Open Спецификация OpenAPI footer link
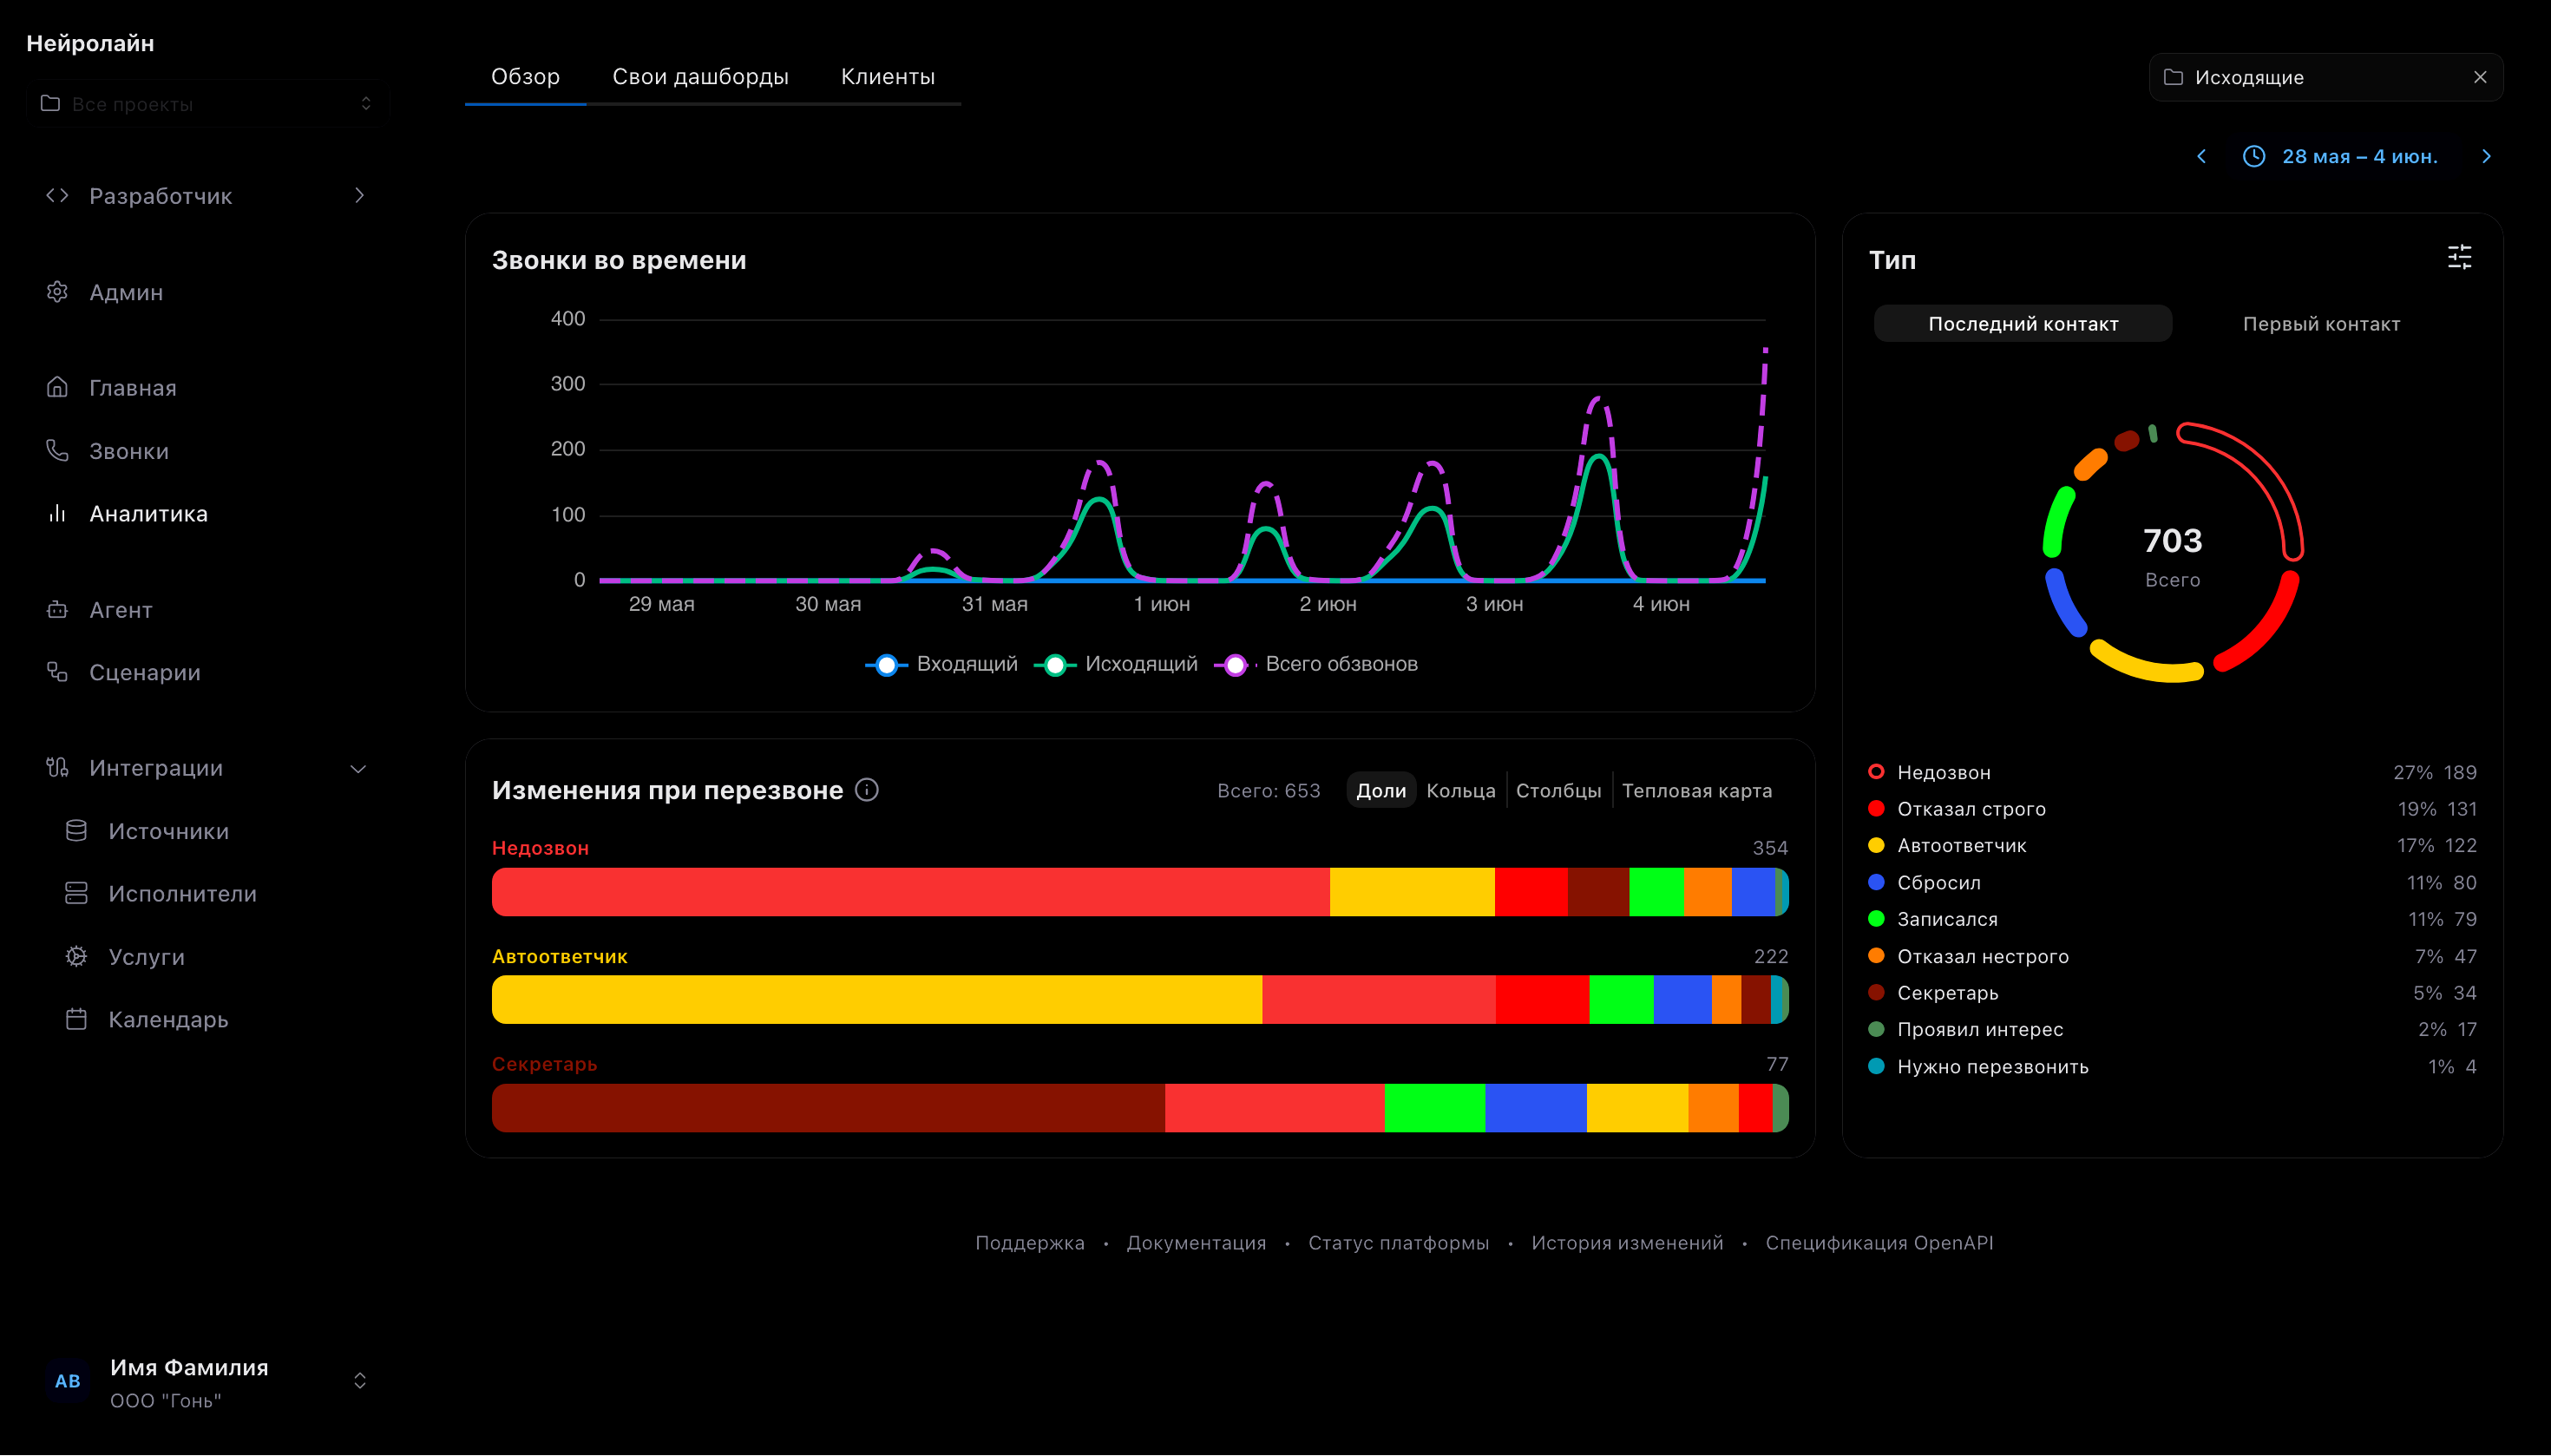 click(x=1879, y=1243)
